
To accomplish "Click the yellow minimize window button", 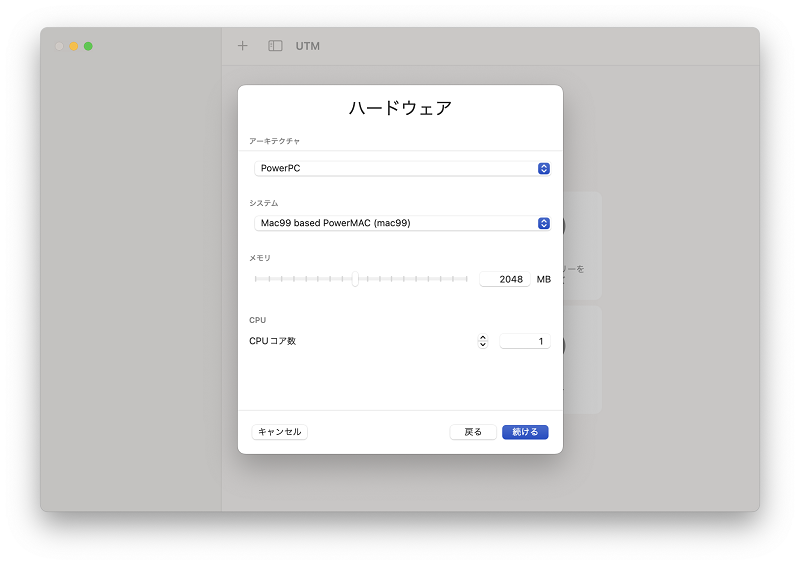I will (73, 46).
